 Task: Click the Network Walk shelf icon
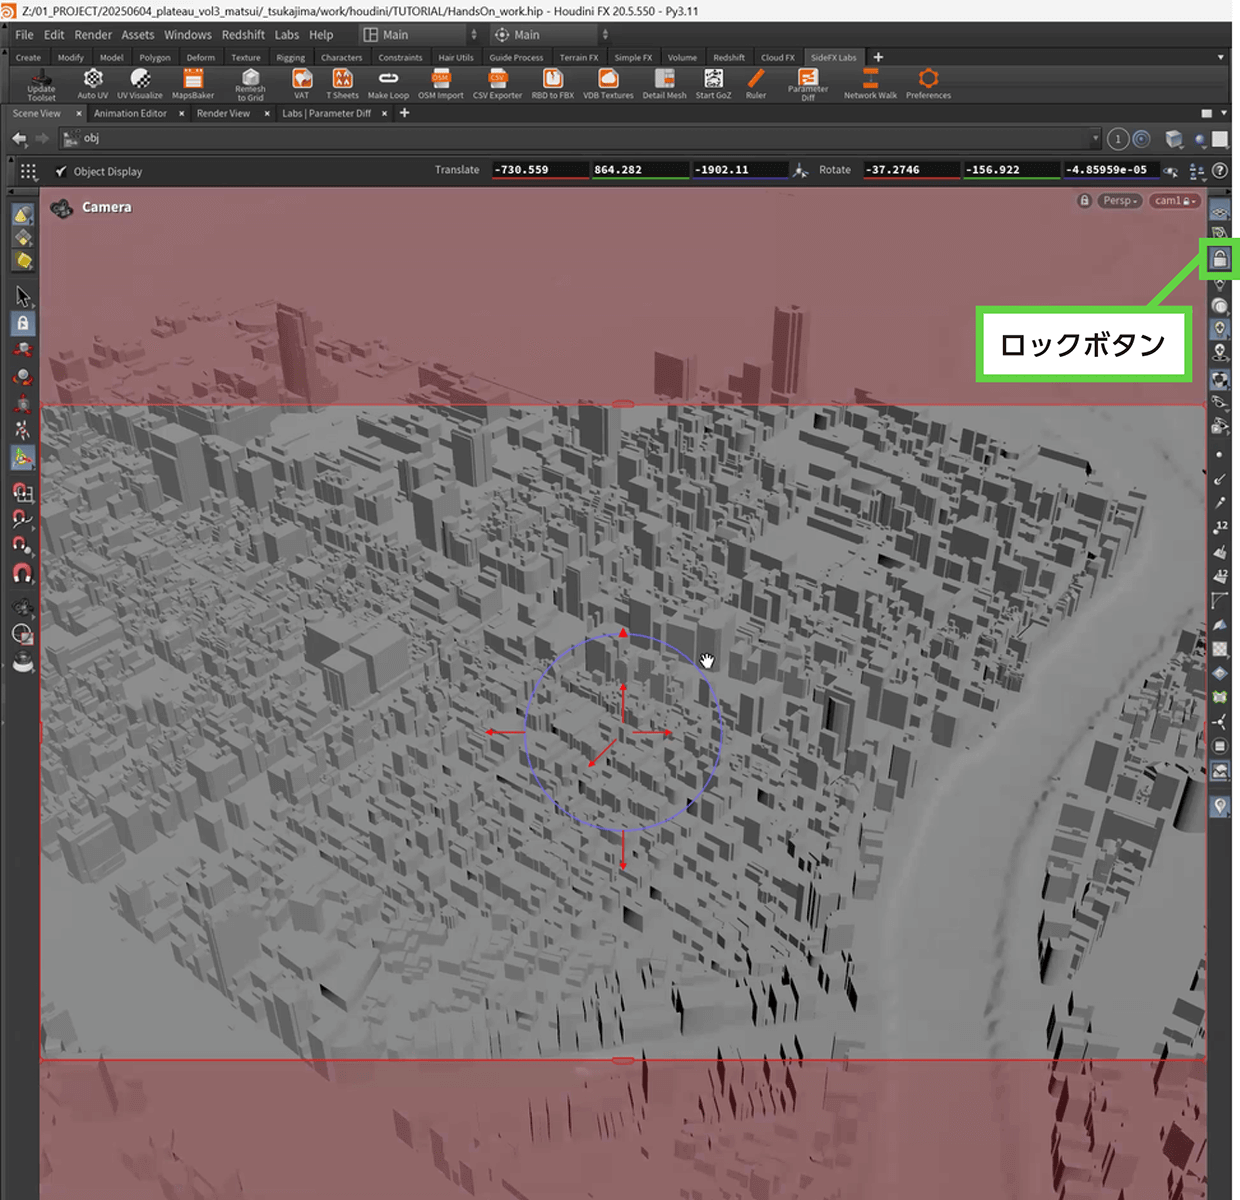tap(870, 80)
